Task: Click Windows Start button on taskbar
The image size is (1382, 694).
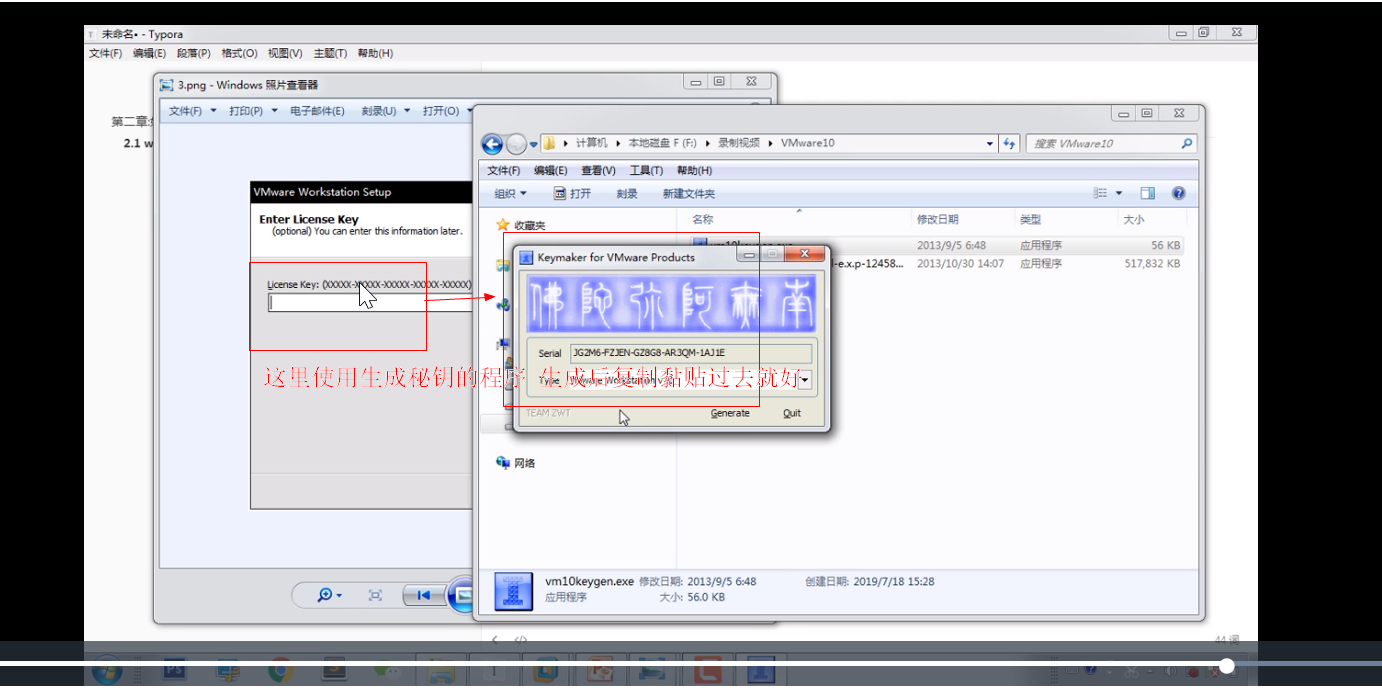Action: tap(107, 671)
